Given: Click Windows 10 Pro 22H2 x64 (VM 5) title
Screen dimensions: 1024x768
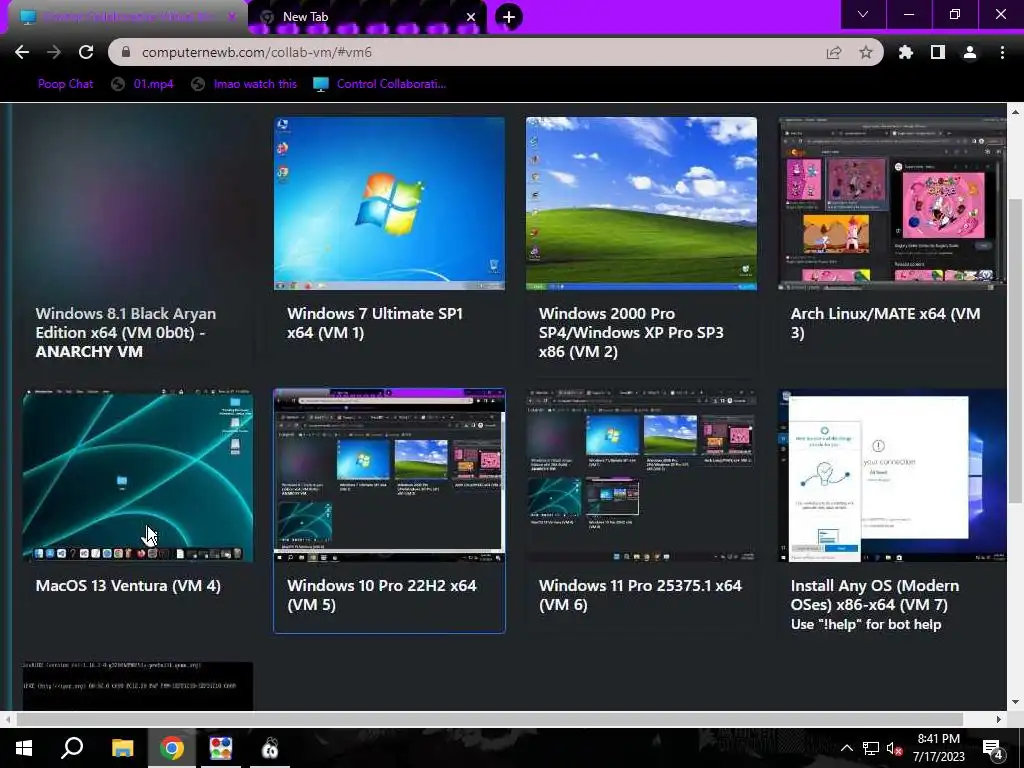Looking at the screenshot, I should [x=381, y=594].
